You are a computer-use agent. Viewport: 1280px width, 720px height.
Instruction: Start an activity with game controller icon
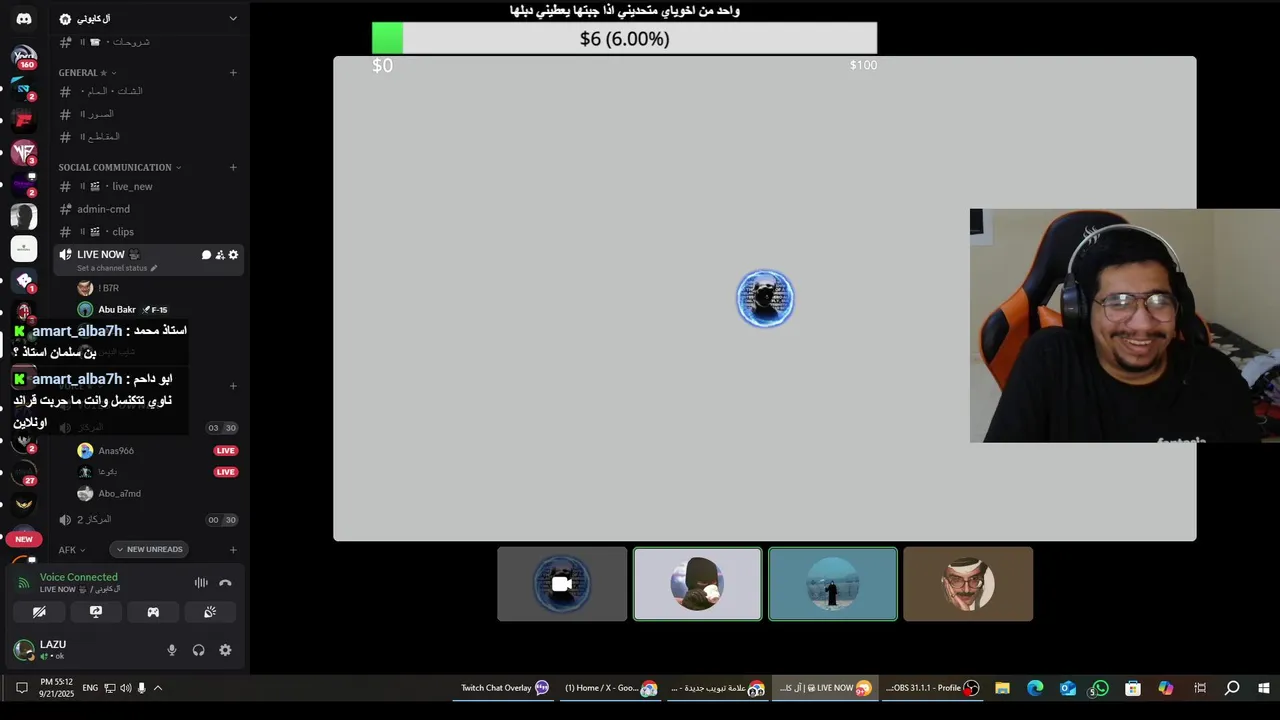[x=153, y=612]
